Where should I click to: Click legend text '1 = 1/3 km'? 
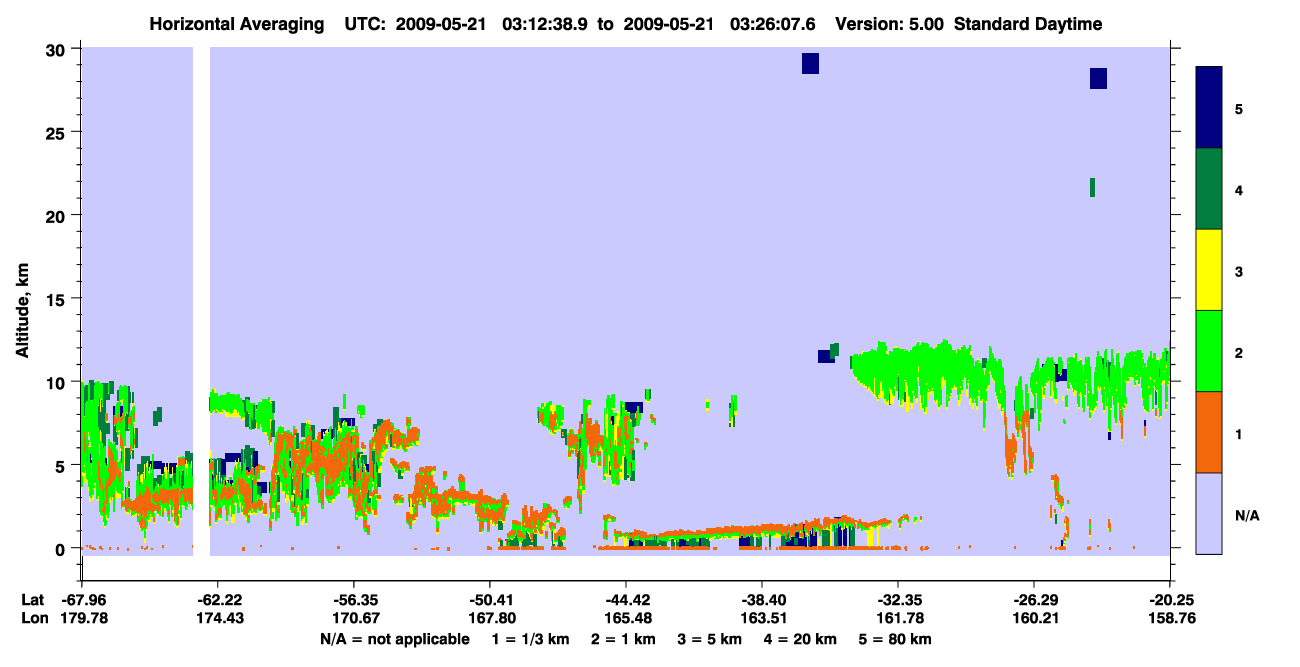click(x=531, y=639)
